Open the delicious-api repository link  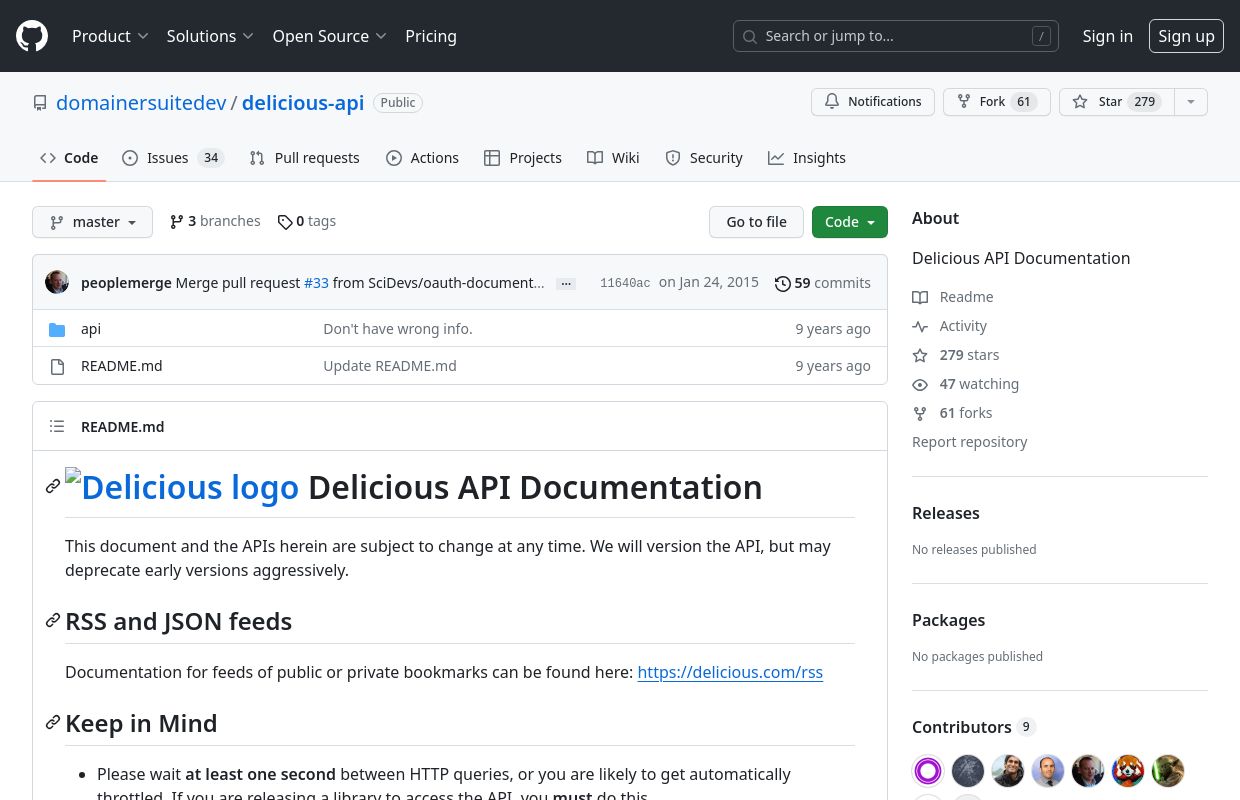click(x=303, y=103)
